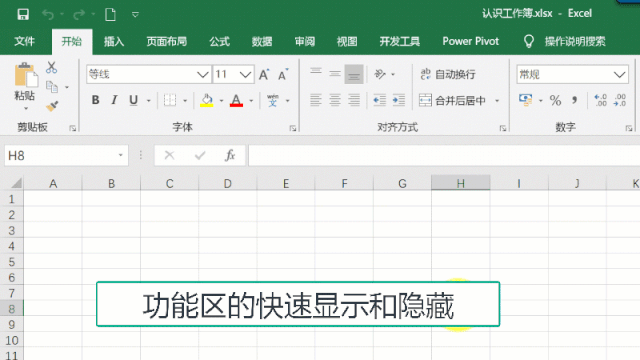Image resolution: width=640 pixels, height=360 pixels.
Task: Toggle Bold formatting
Action: [96, 100]
